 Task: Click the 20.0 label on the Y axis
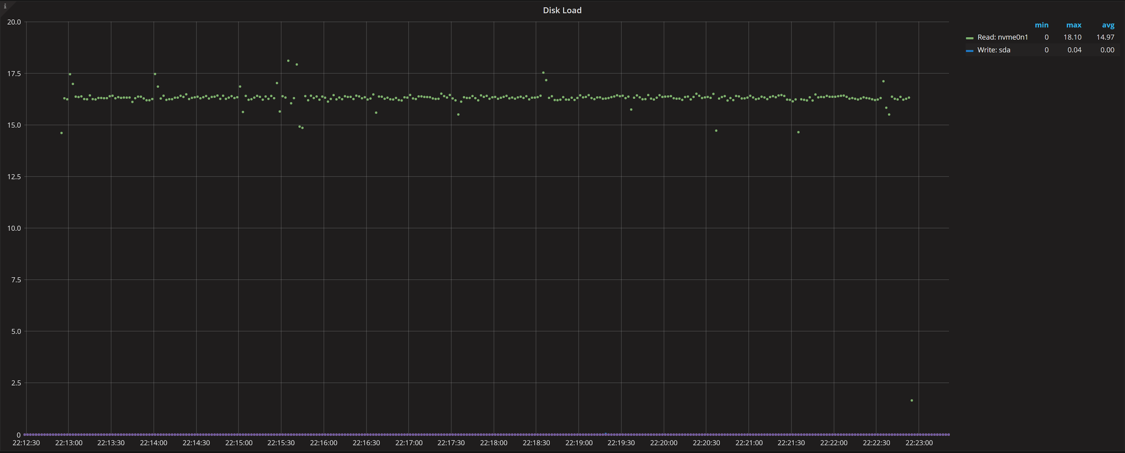point(13,22)
